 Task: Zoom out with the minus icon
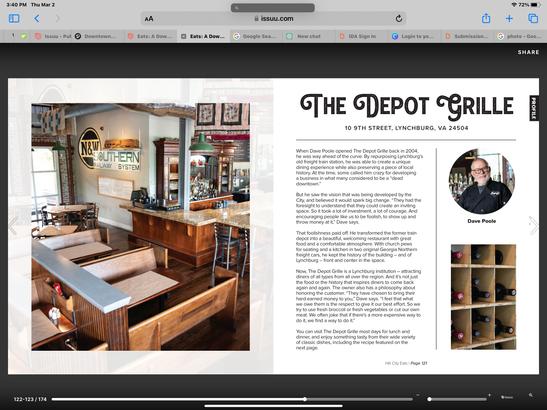pos(418,395)
